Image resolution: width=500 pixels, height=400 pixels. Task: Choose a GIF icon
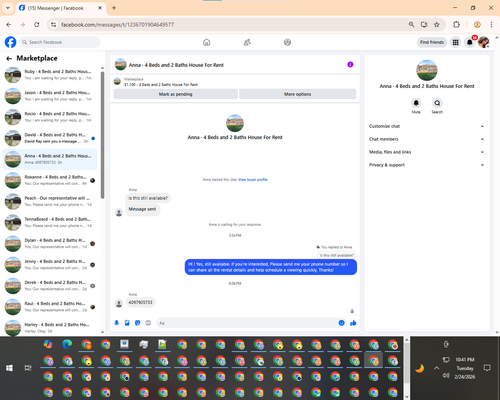(148, 323)
